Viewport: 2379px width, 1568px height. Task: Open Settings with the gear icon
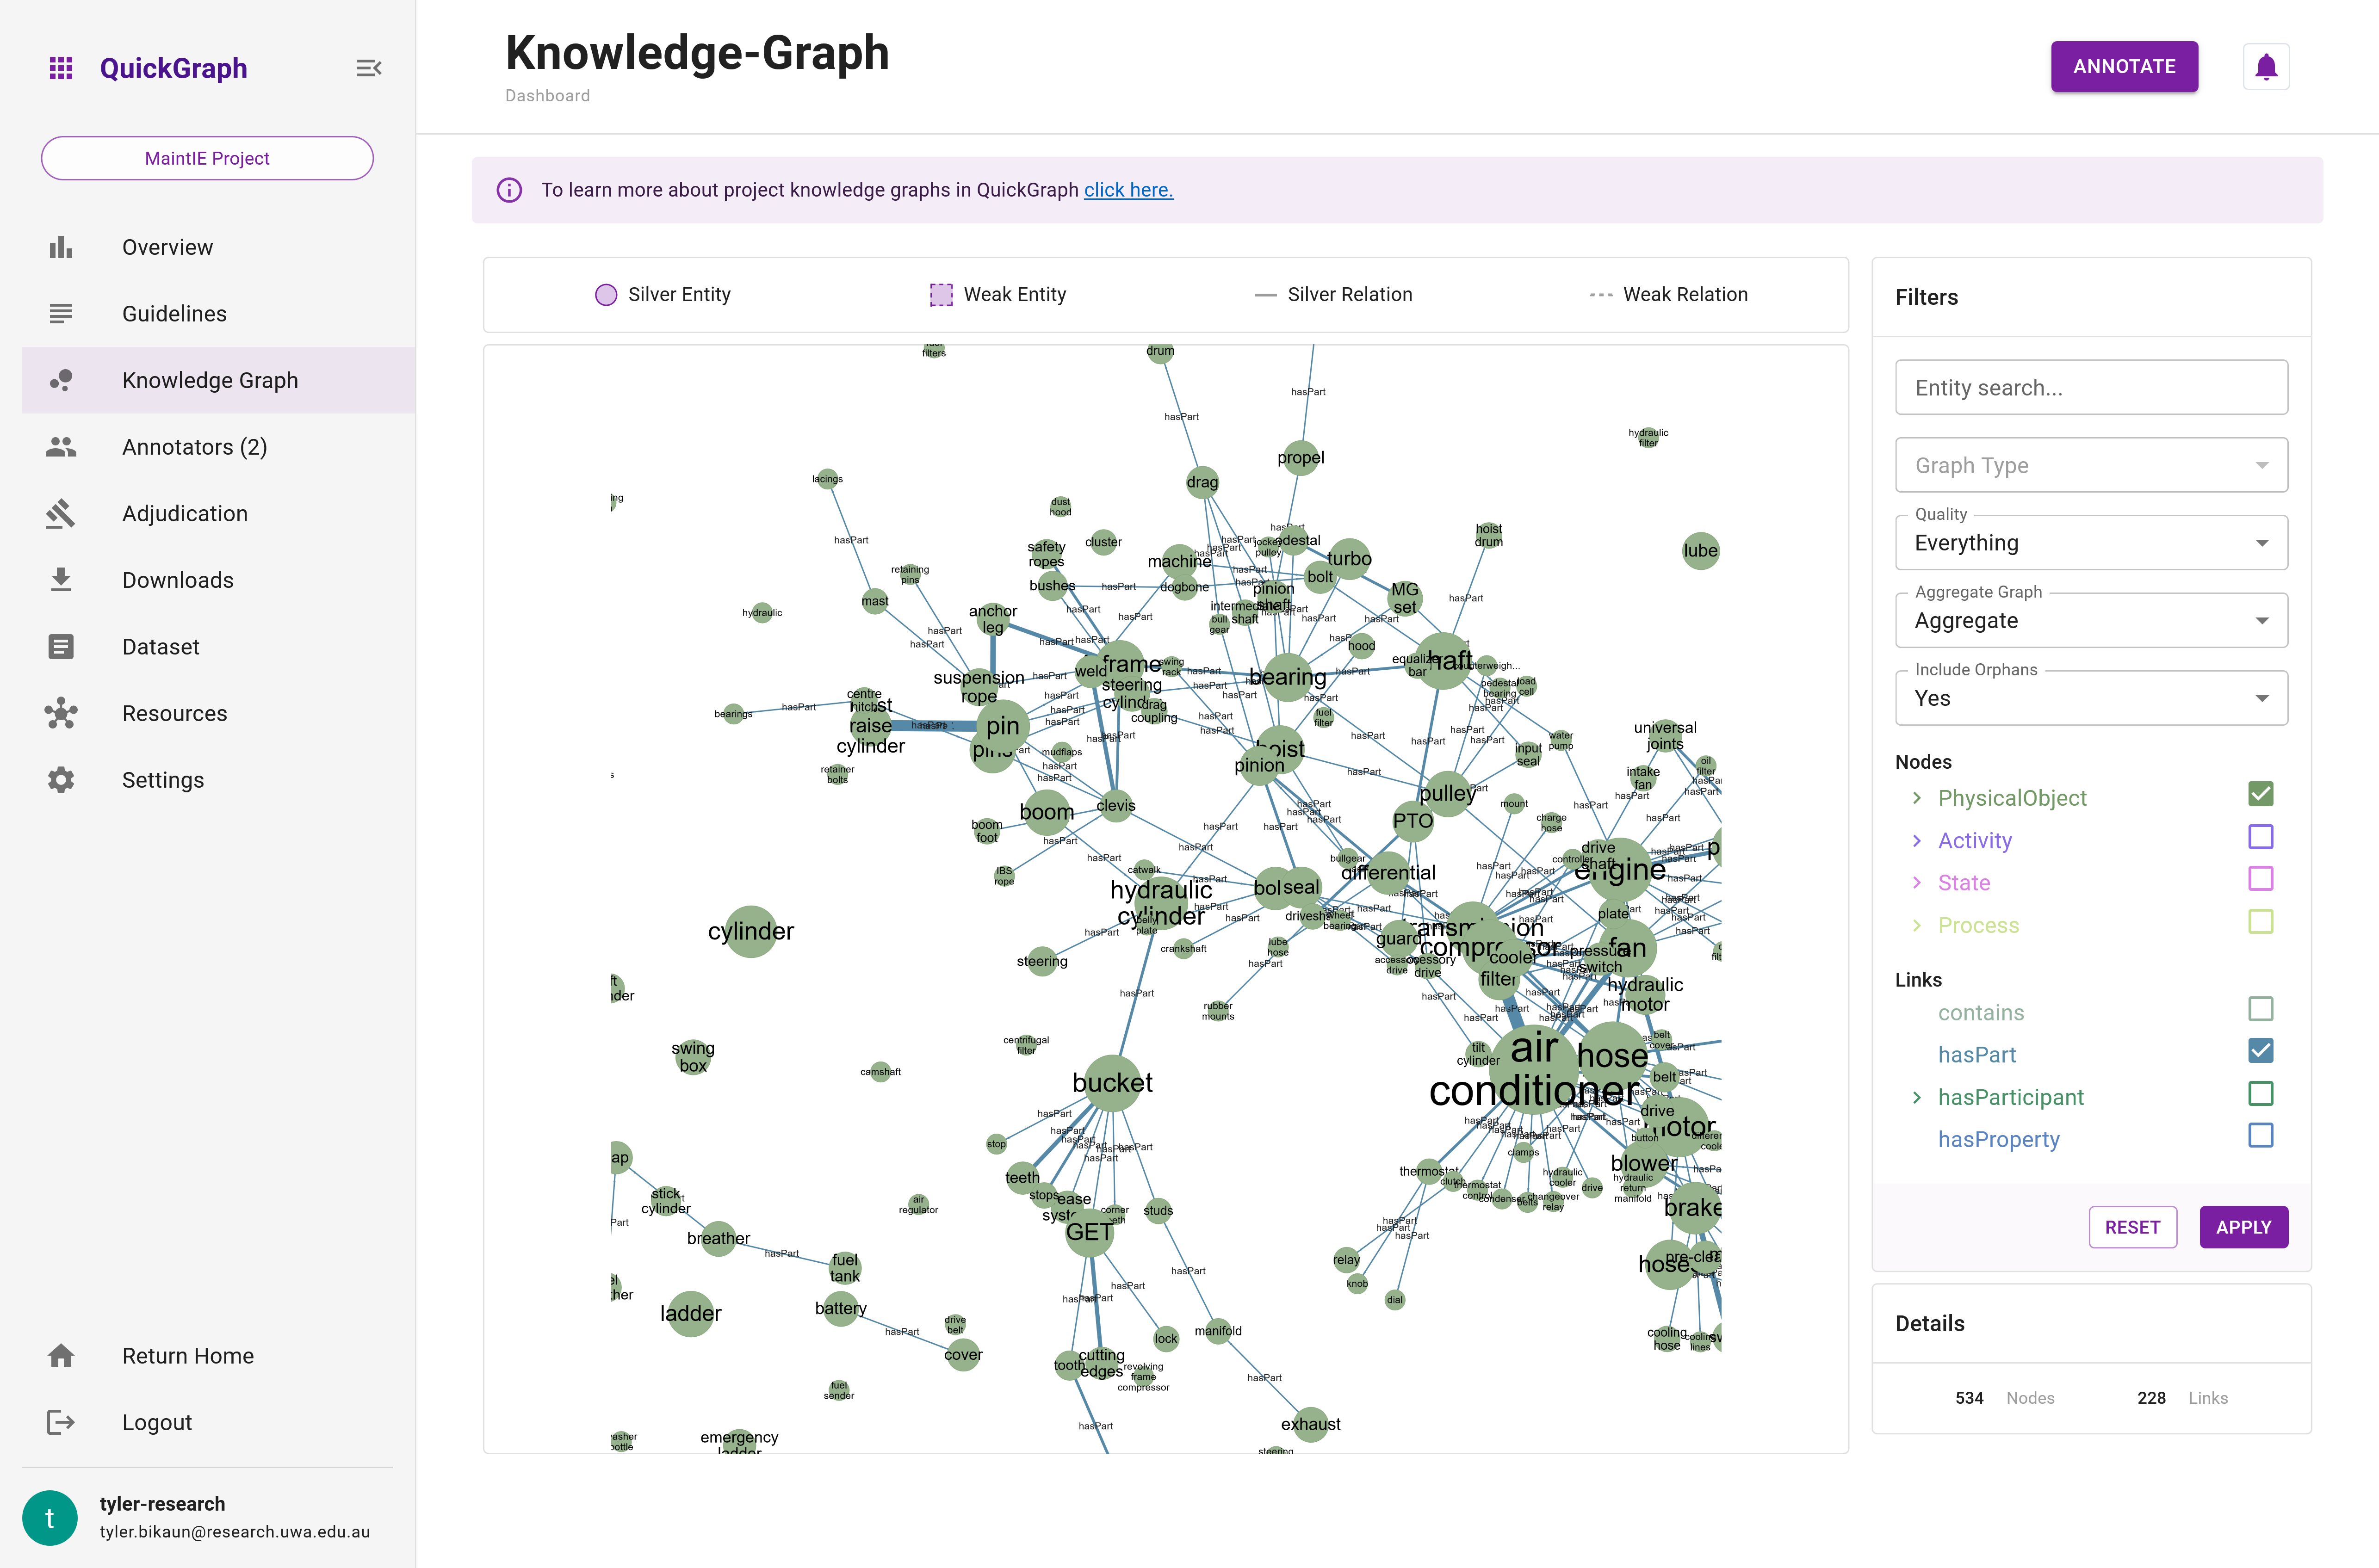point(61,780)
